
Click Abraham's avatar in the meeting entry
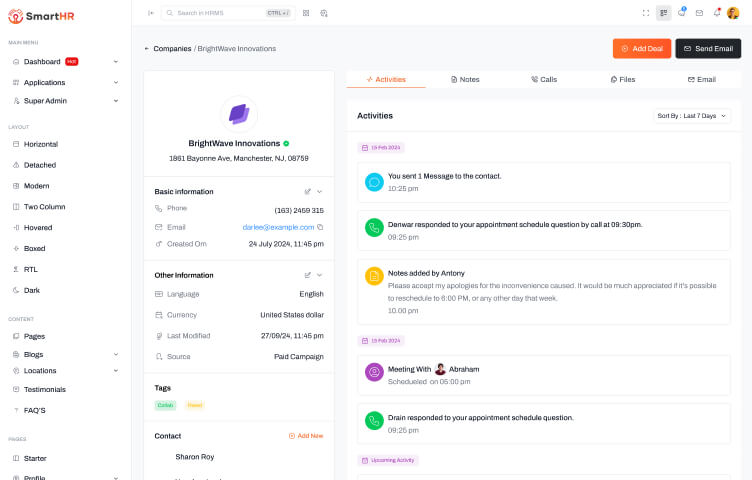pos(440,369)
